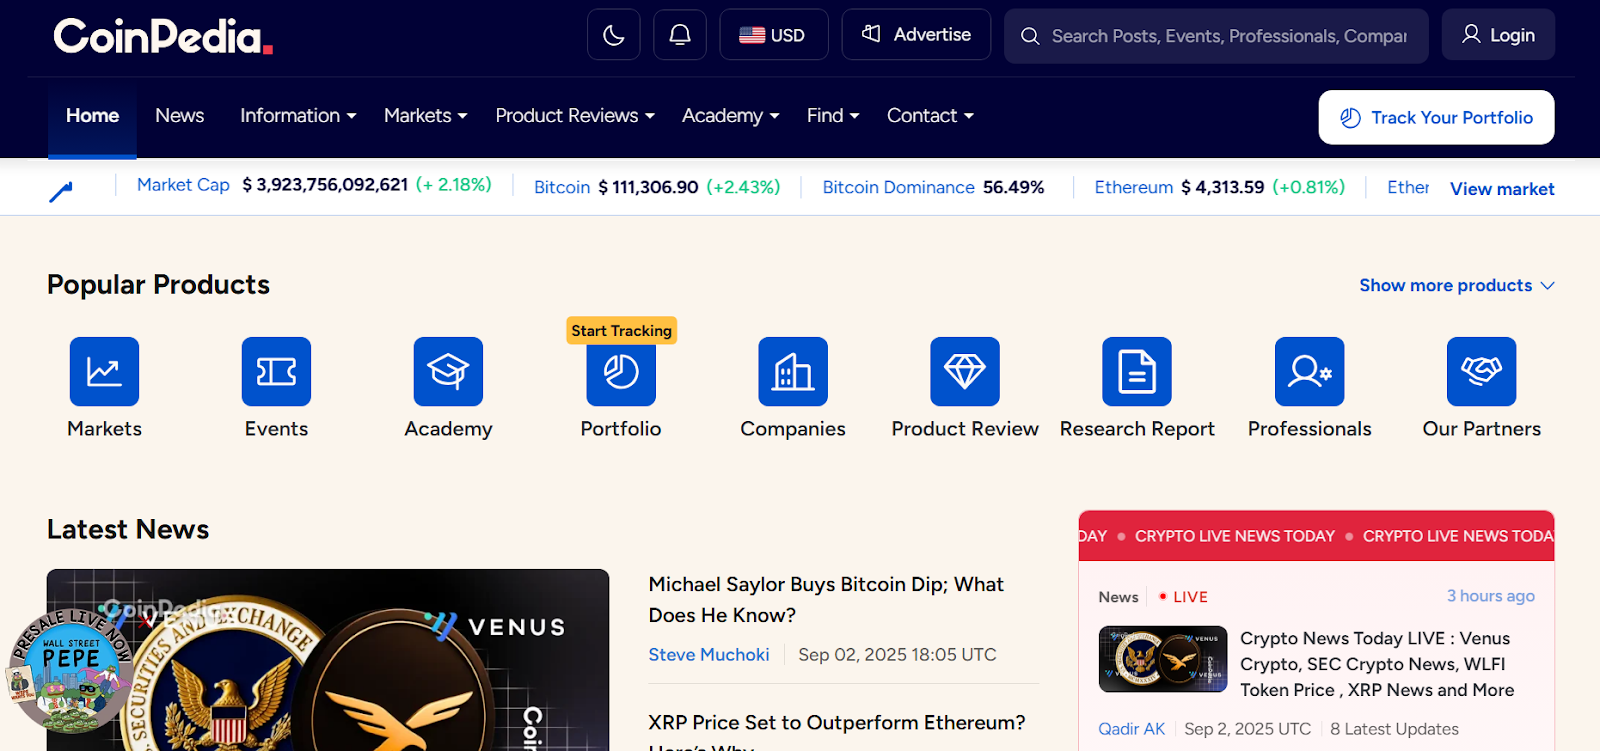
Task: Click the News label in live panel
Action: pos(1118,597)
